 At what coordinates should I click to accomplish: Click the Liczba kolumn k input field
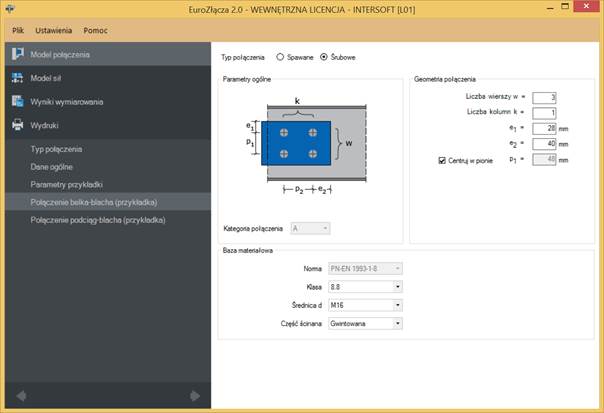coord(544,113)
